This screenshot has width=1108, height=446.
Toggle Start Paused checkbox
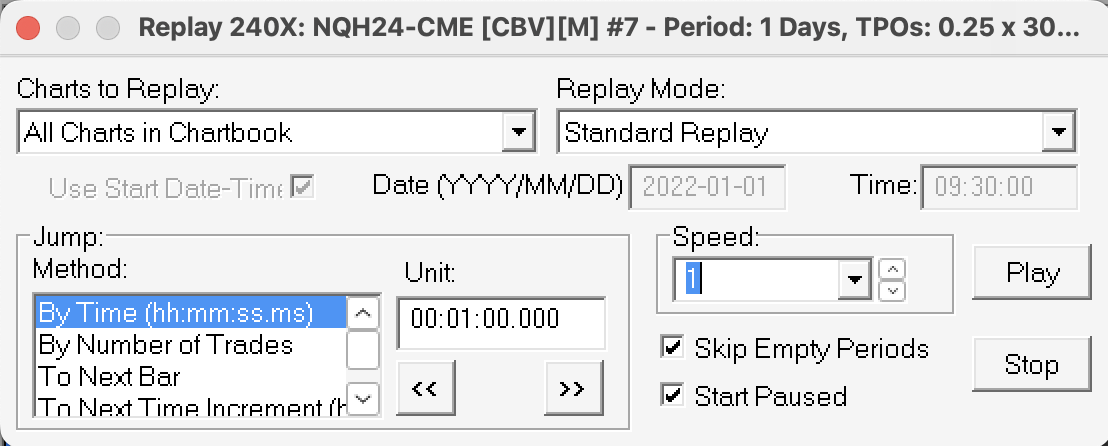coord(673,395)
